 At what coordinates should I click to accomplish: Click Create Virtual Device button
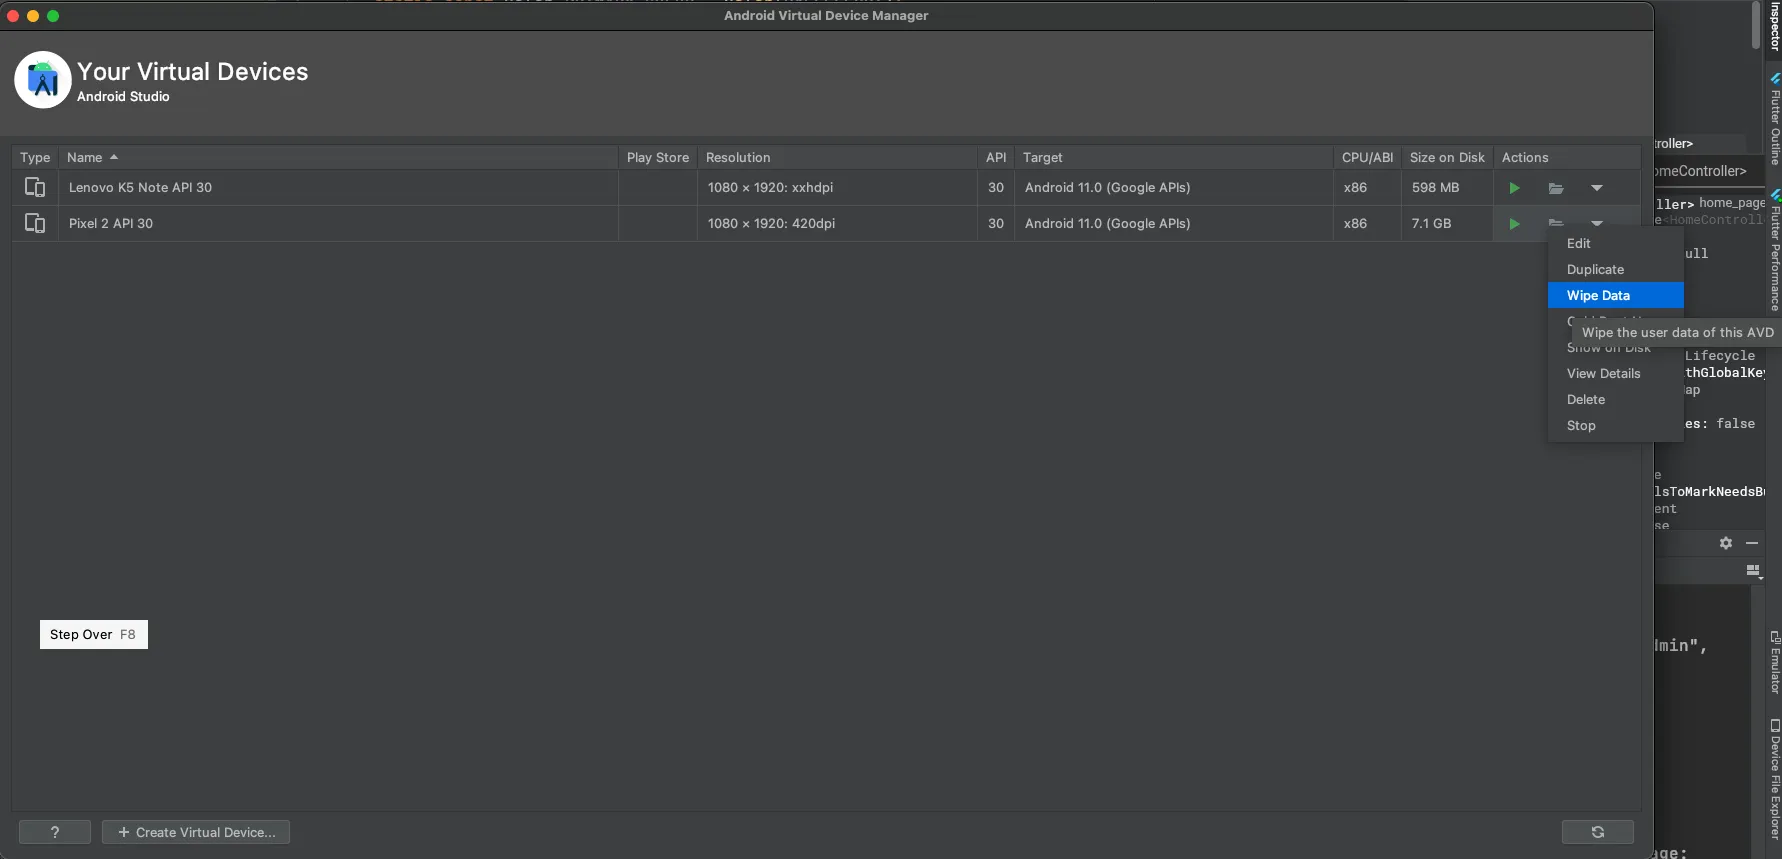pyautogui.click(x=196, y=832)
